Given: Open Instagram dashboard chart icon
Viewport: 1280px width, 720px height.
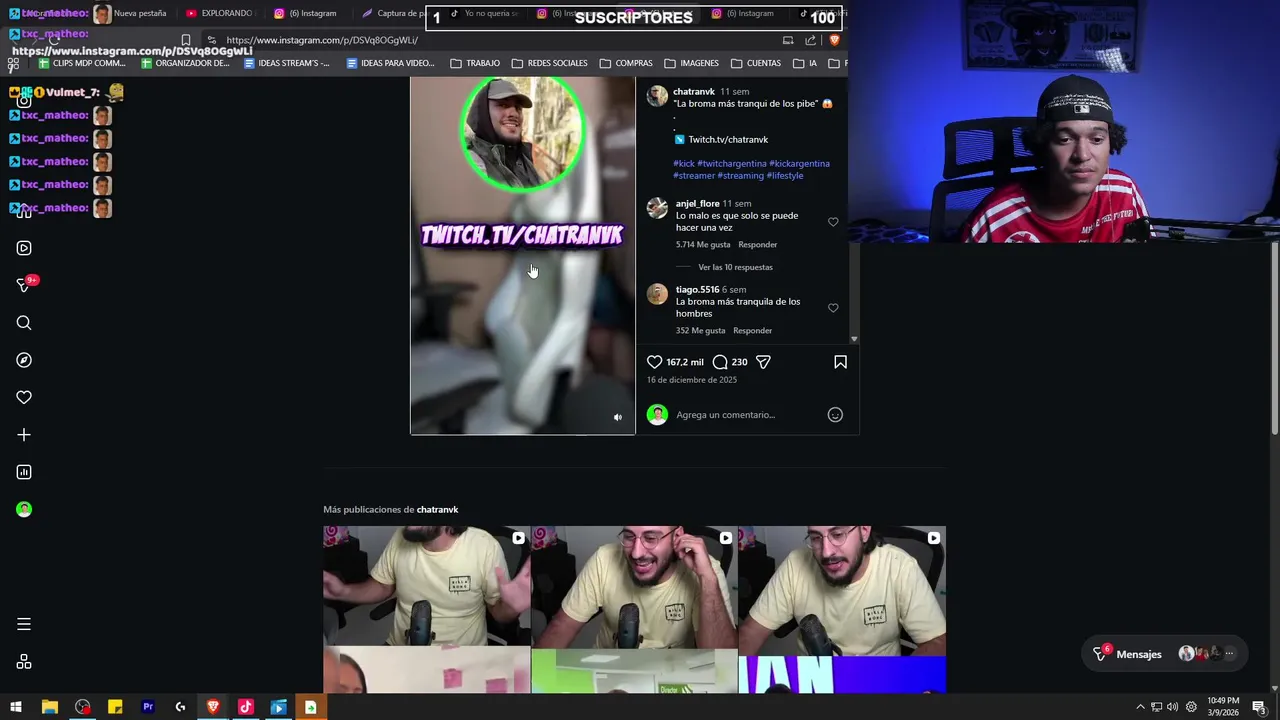Looking at the screenshot, I should pos(24,472).
